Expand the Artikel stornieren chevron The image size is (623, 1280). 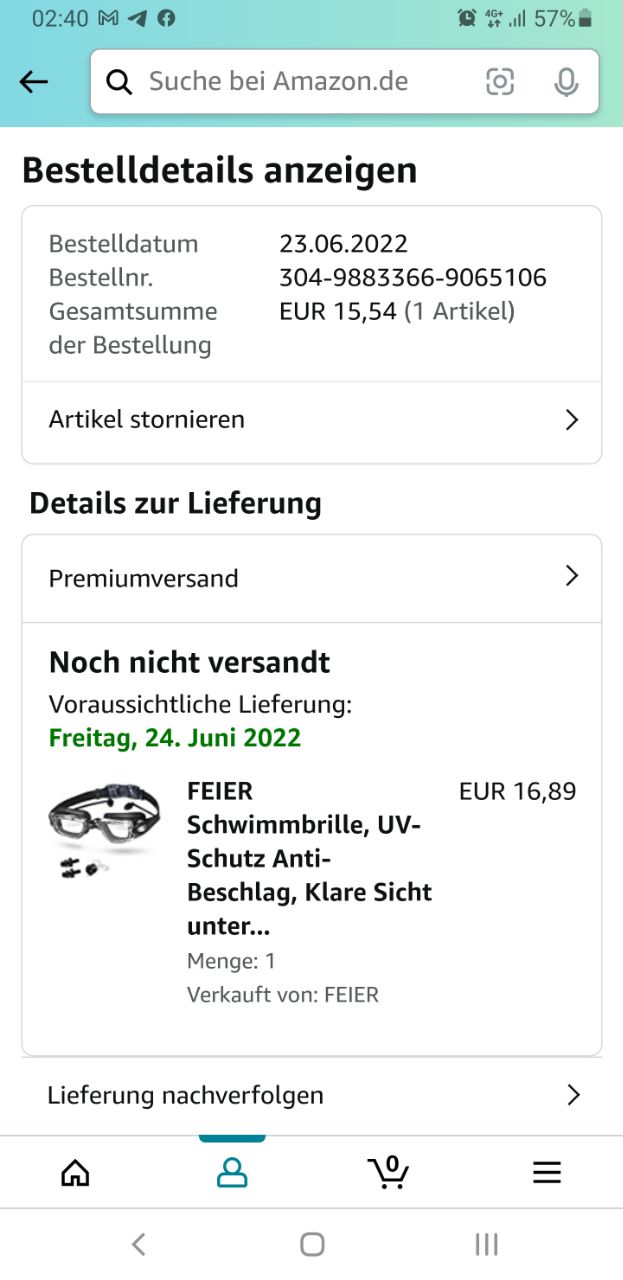(x=572, y=420)
